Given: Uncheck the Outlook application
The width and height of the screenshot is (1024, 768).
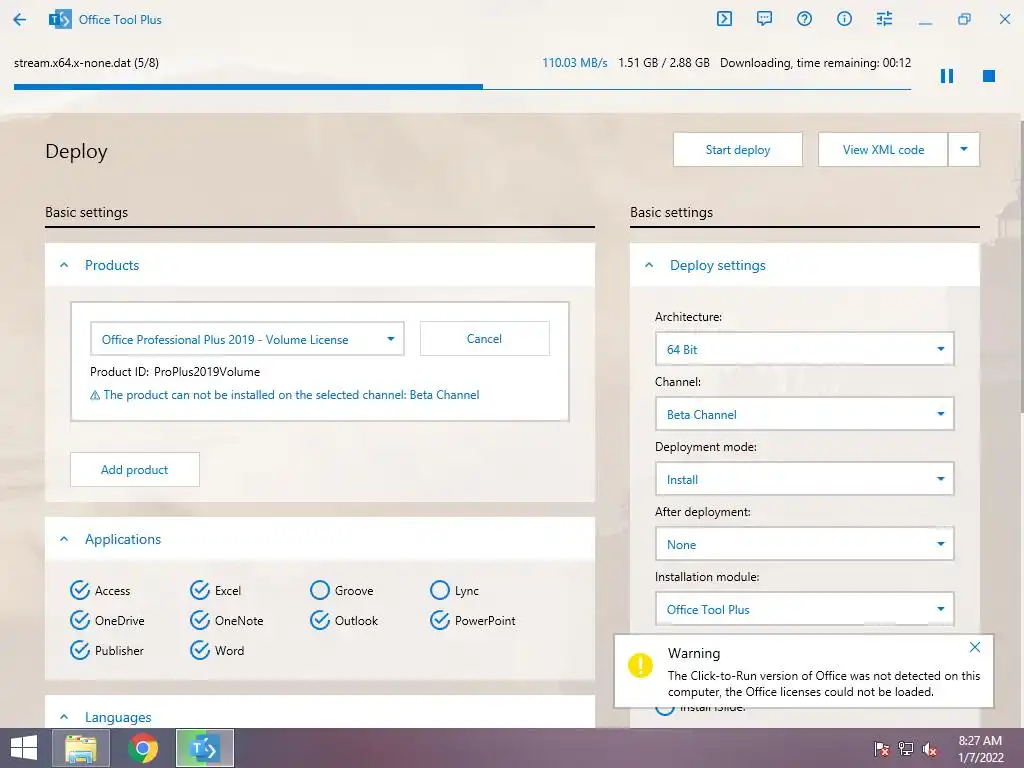Looking at the screenshot, I should click(320, 620).
